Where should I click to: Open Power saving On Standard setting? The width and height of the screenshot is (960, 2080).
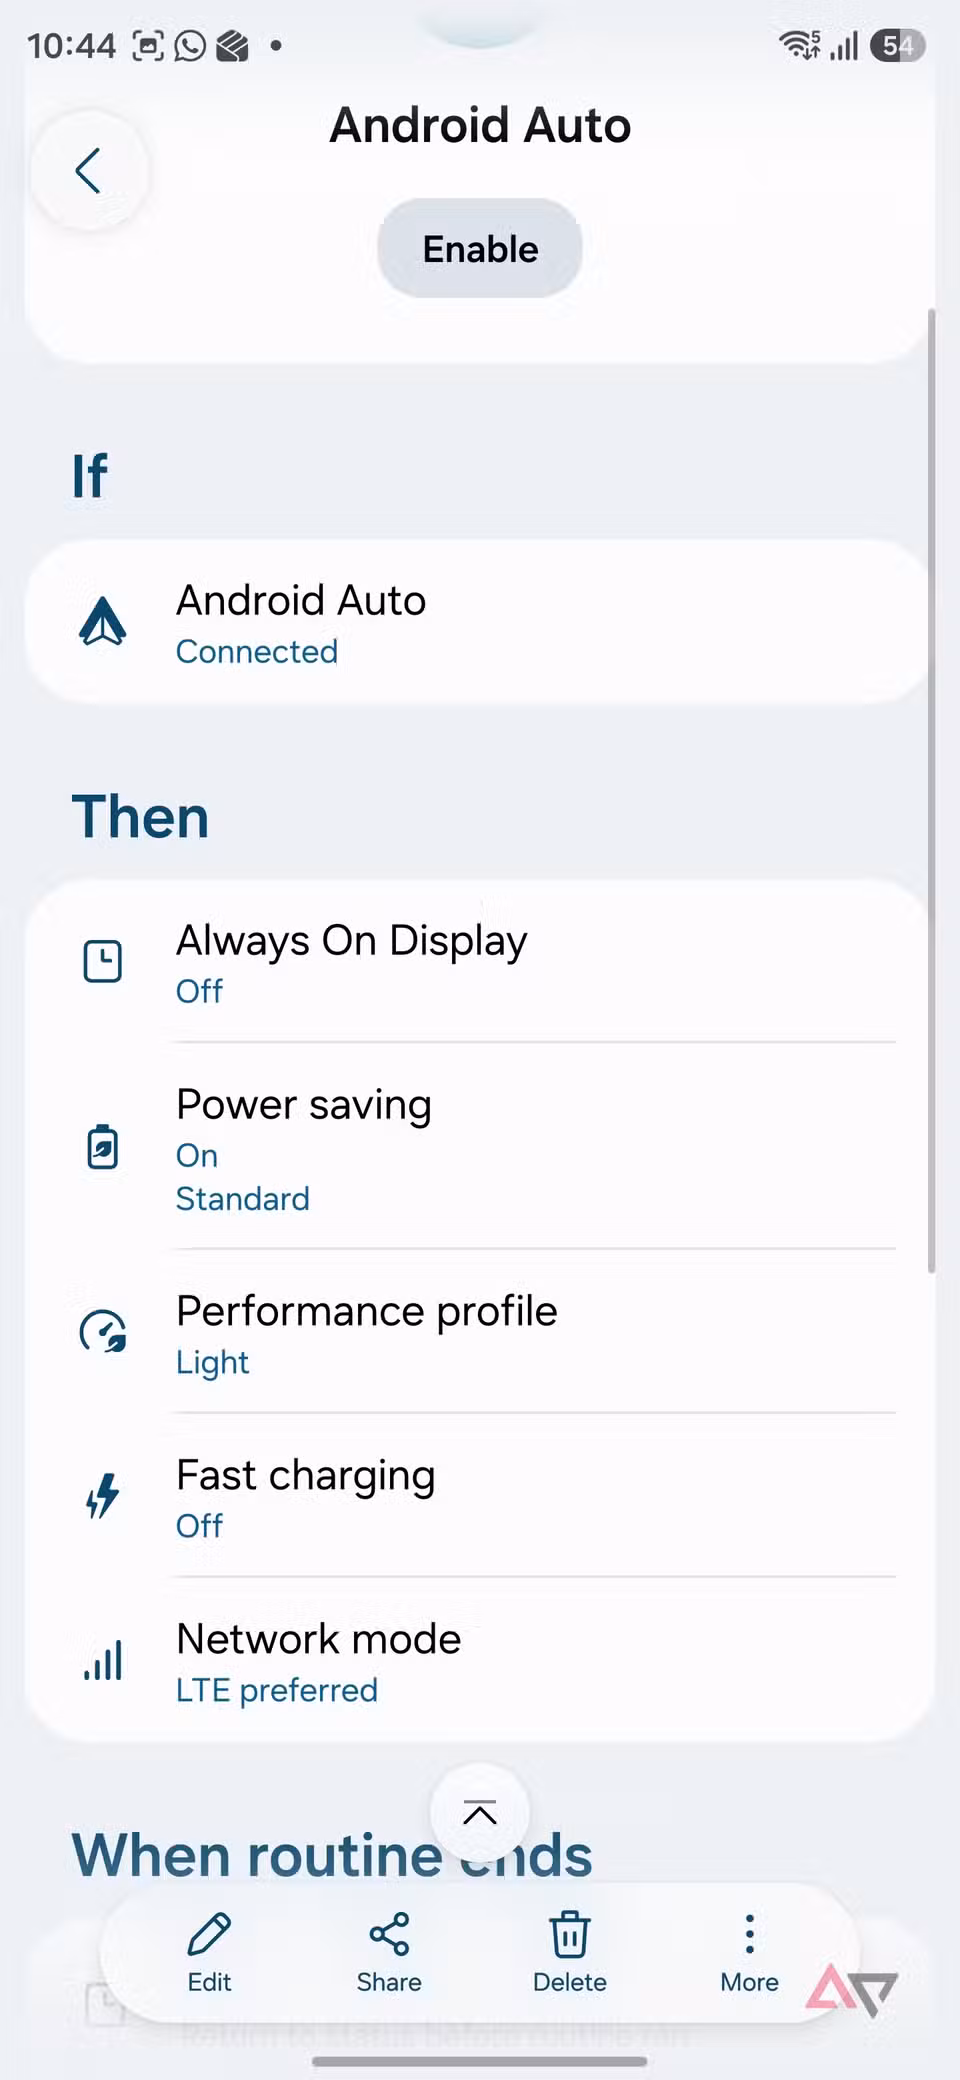(x=480, y=1146)
